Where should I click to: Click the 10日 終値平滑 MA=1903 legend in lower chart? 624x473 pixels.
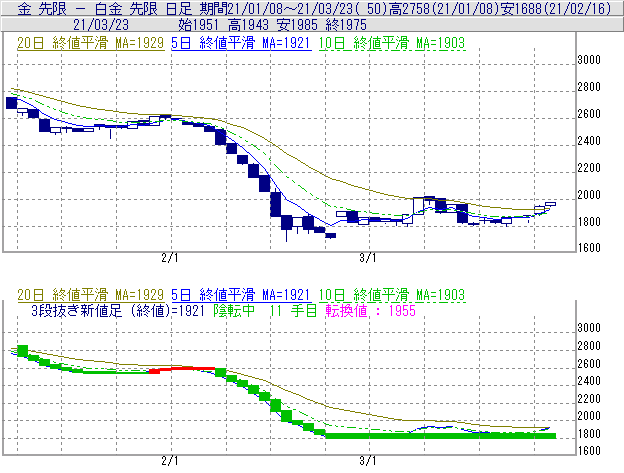point(392,295)
